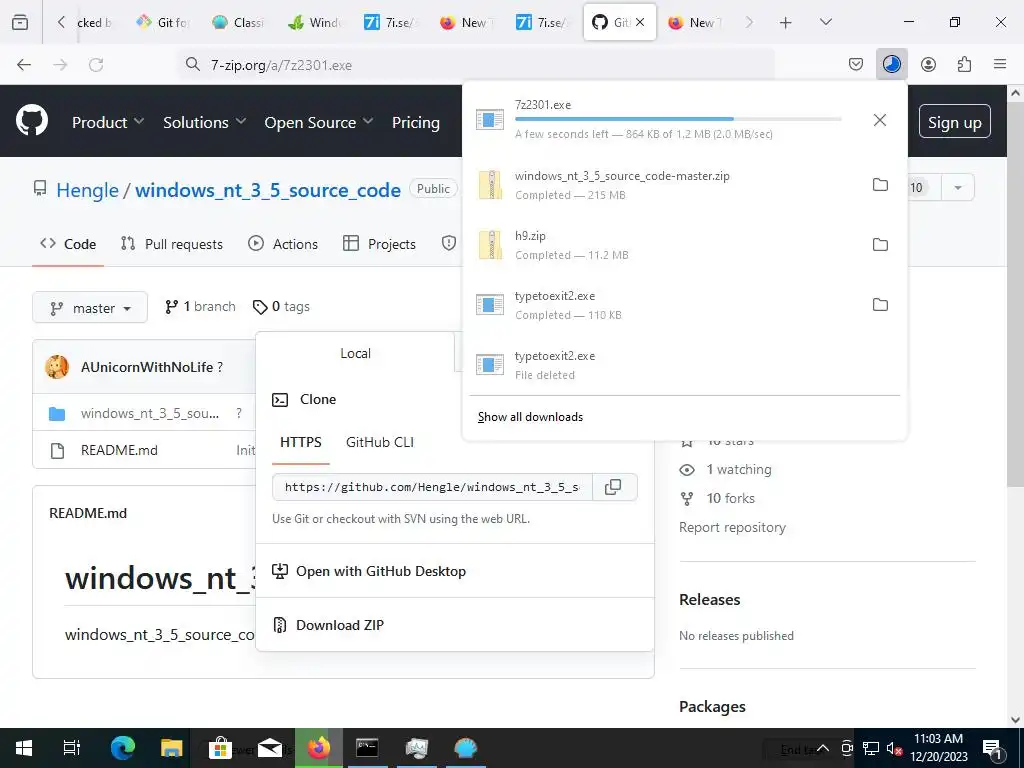Open the Pricing link

coord(415,122)
